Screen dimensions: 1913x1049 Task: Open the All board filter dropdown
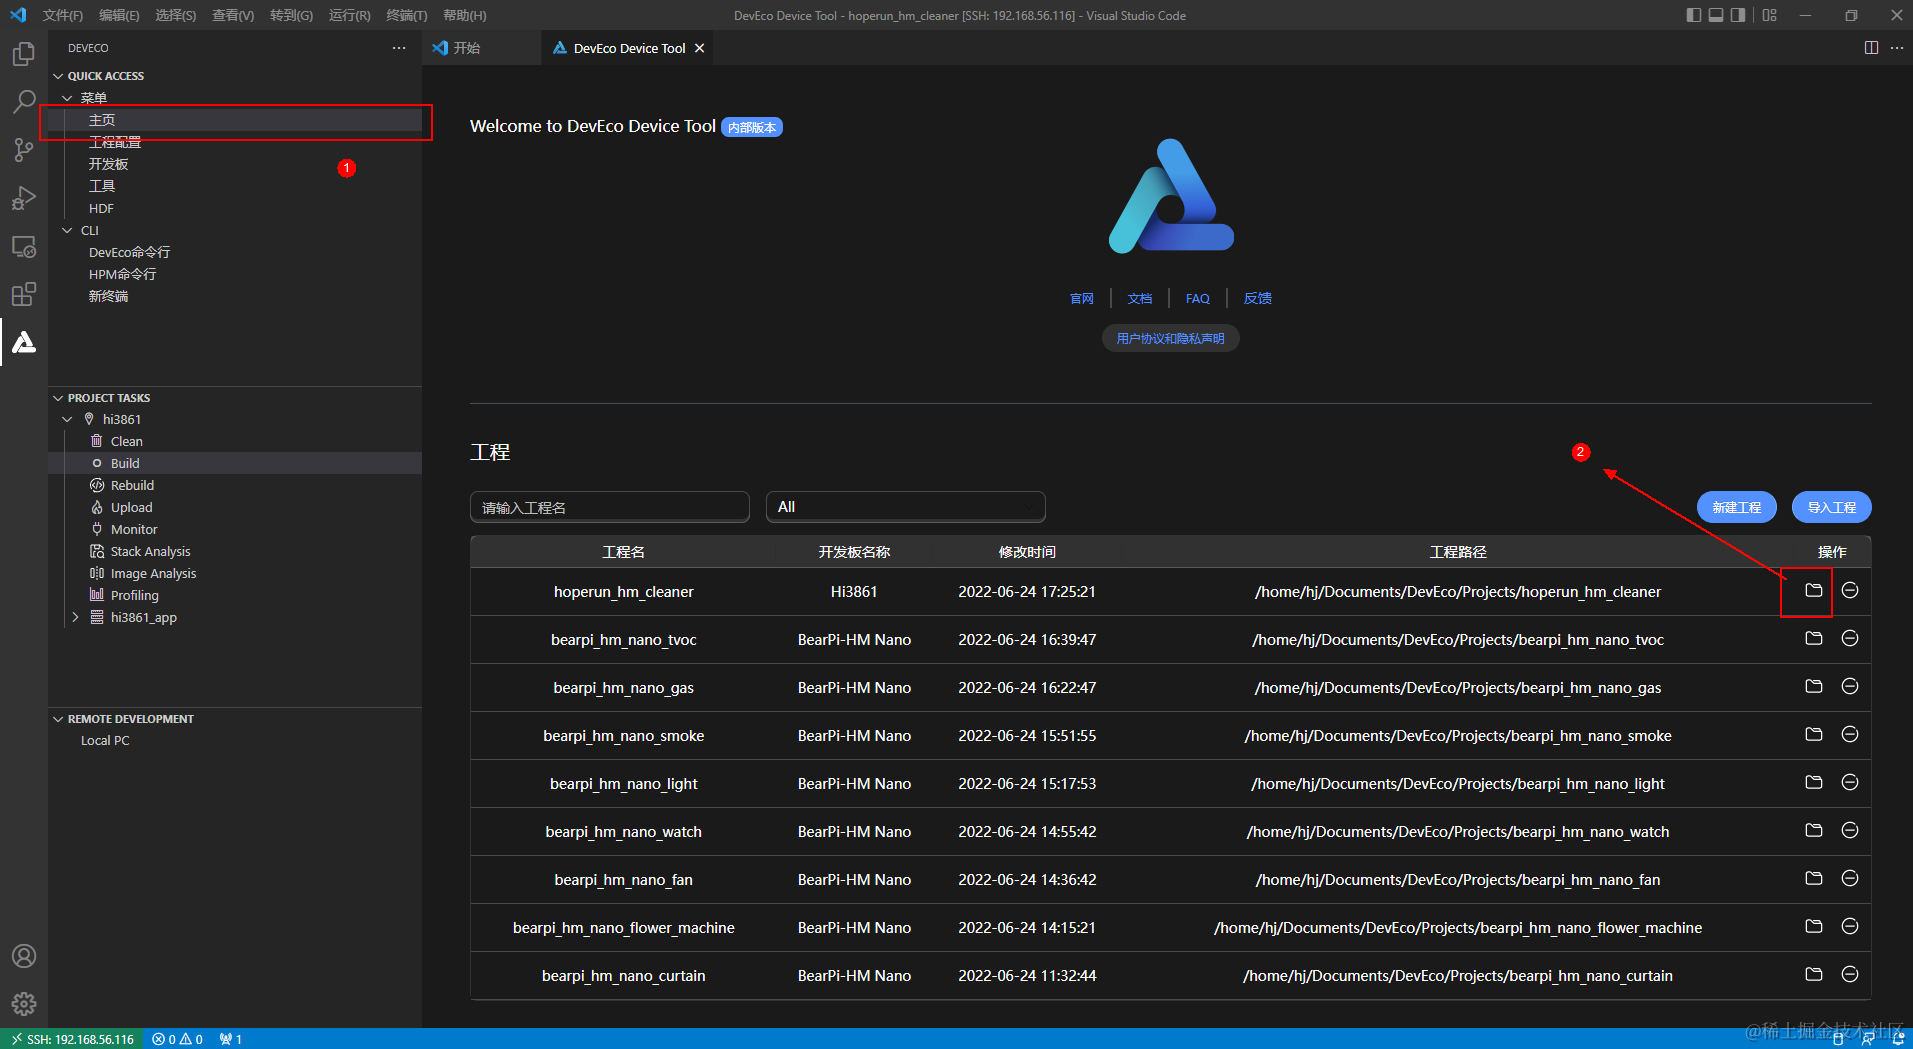click(906, 507)
